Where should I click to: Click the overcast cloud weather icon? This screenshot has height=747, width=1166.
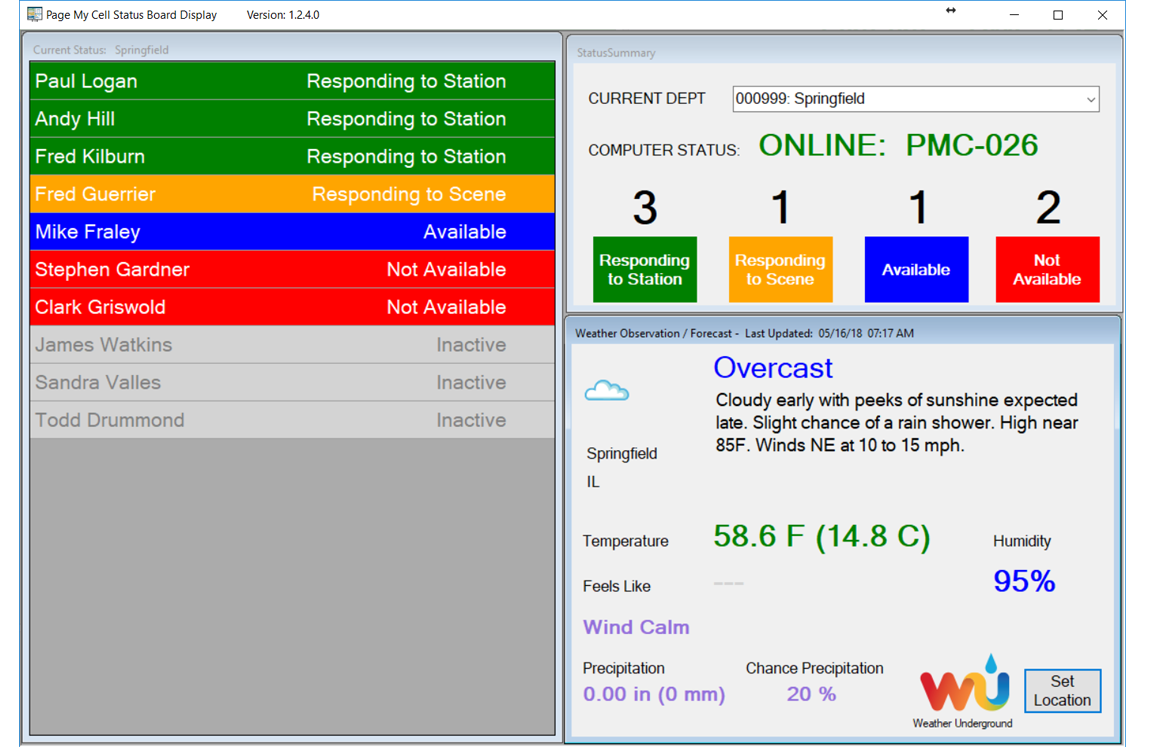pyautogui.click(x=606, y=391)
